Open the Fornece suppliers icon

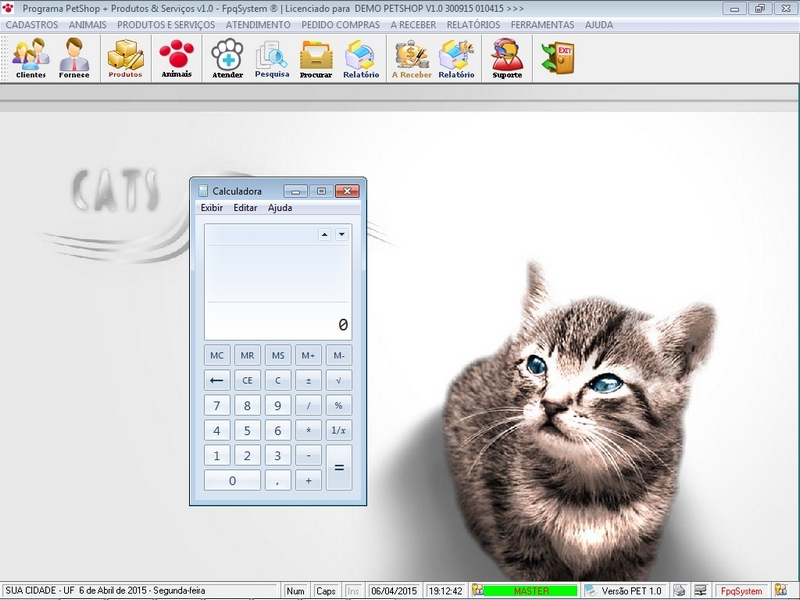[74, 58]
